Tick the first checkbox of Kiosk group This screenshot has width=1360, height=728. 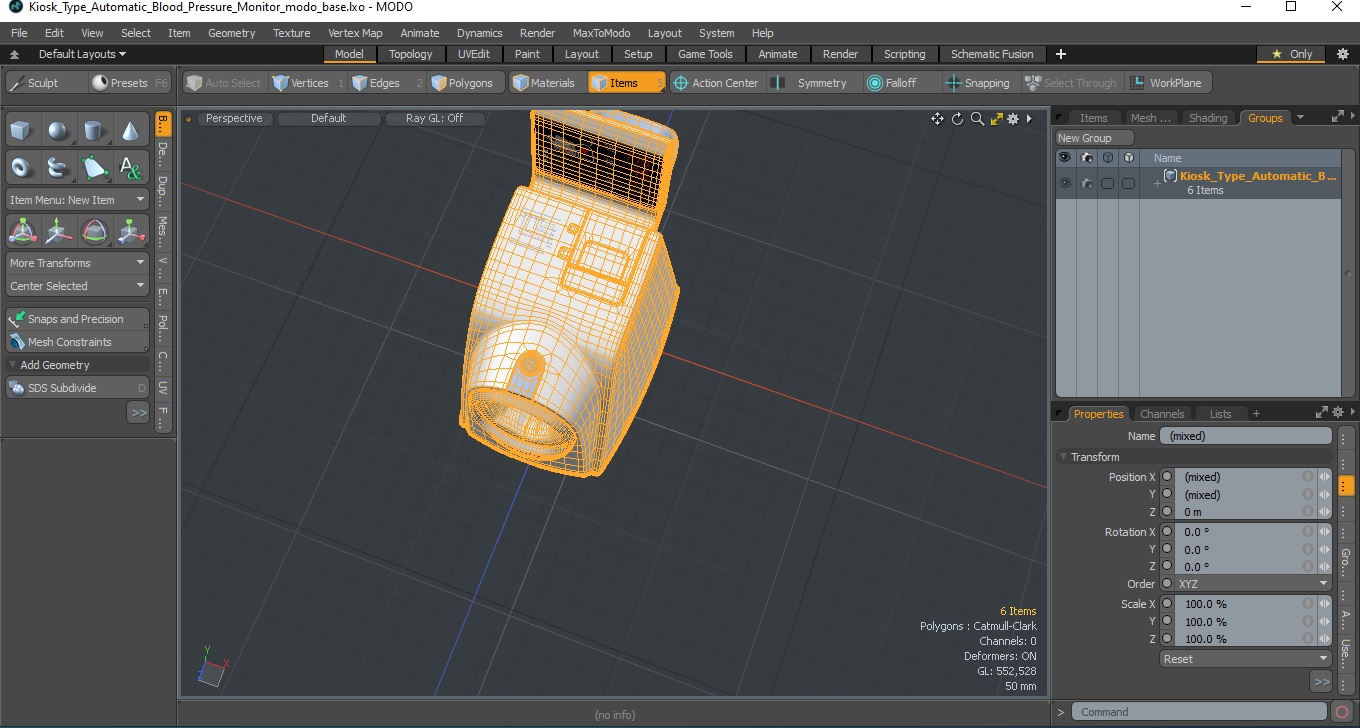click(1107, 183)
